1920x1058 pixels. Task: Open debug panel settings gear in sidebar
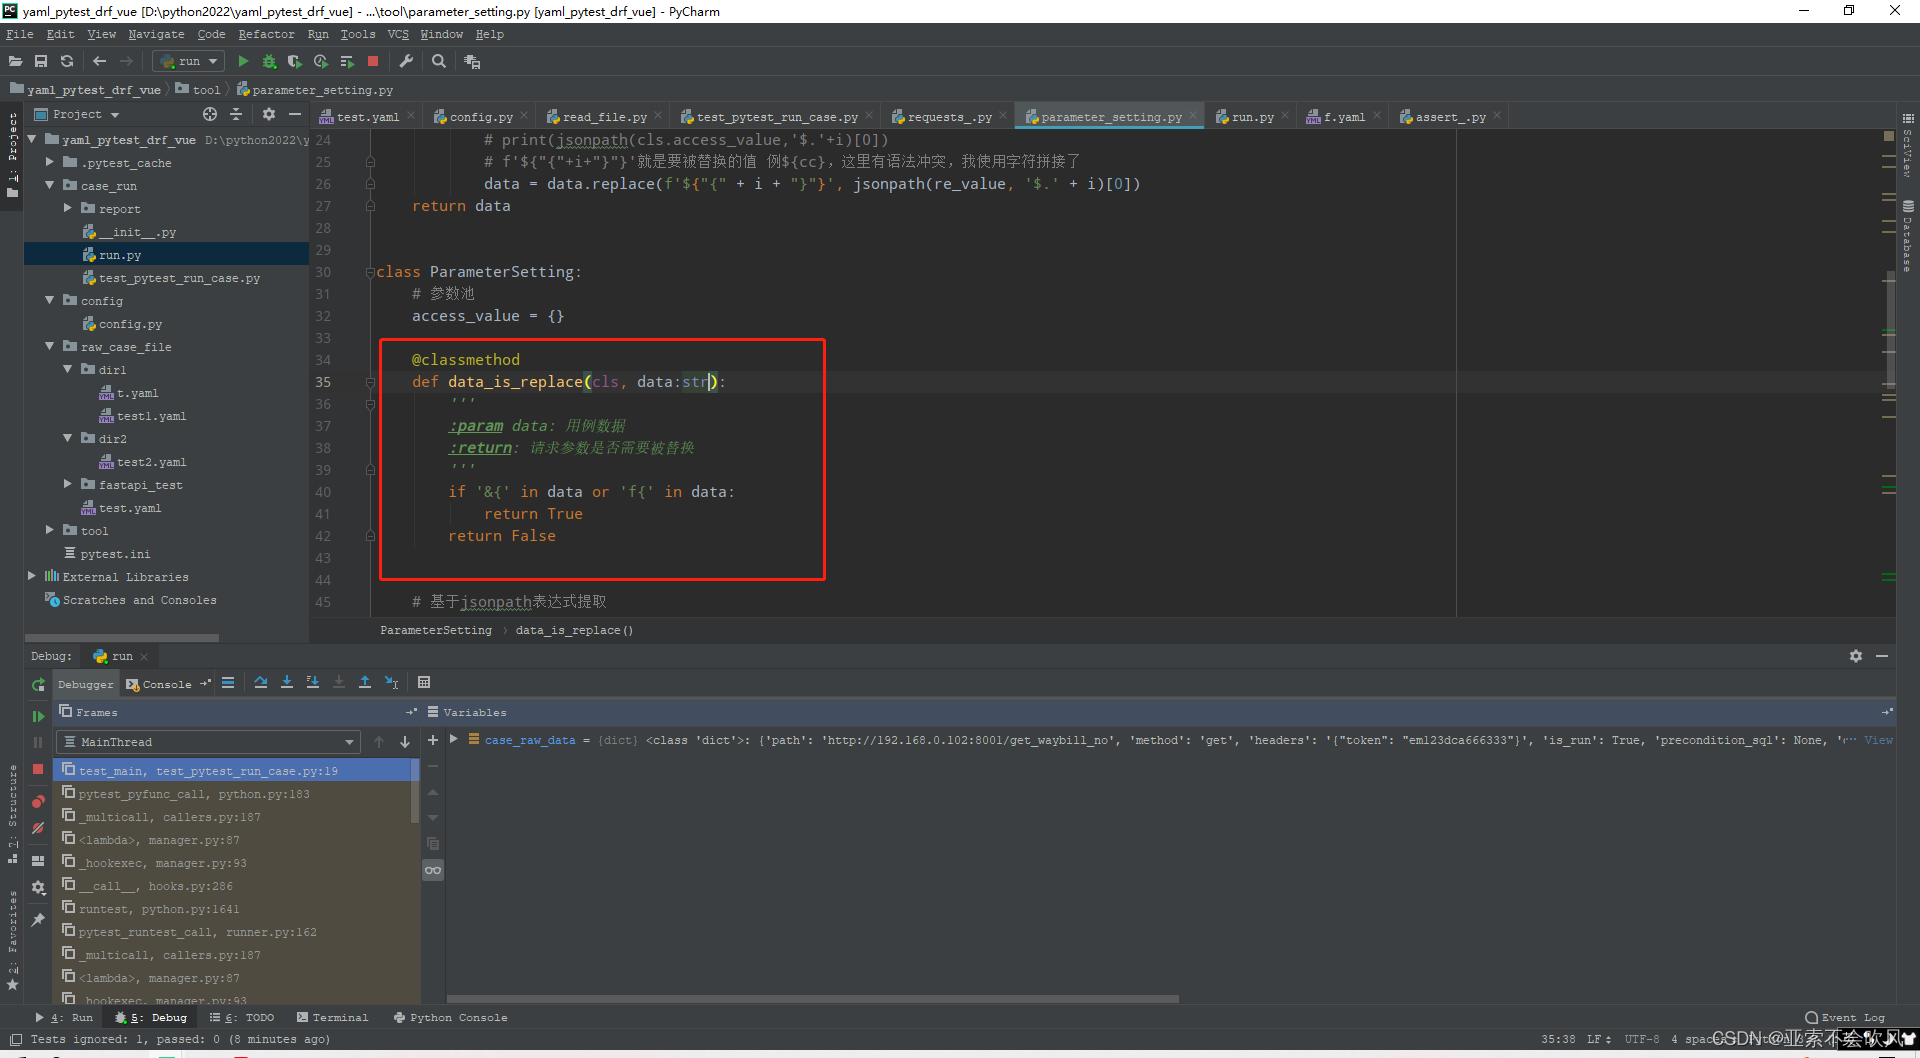pyautogui.click(x=38, y=887)
